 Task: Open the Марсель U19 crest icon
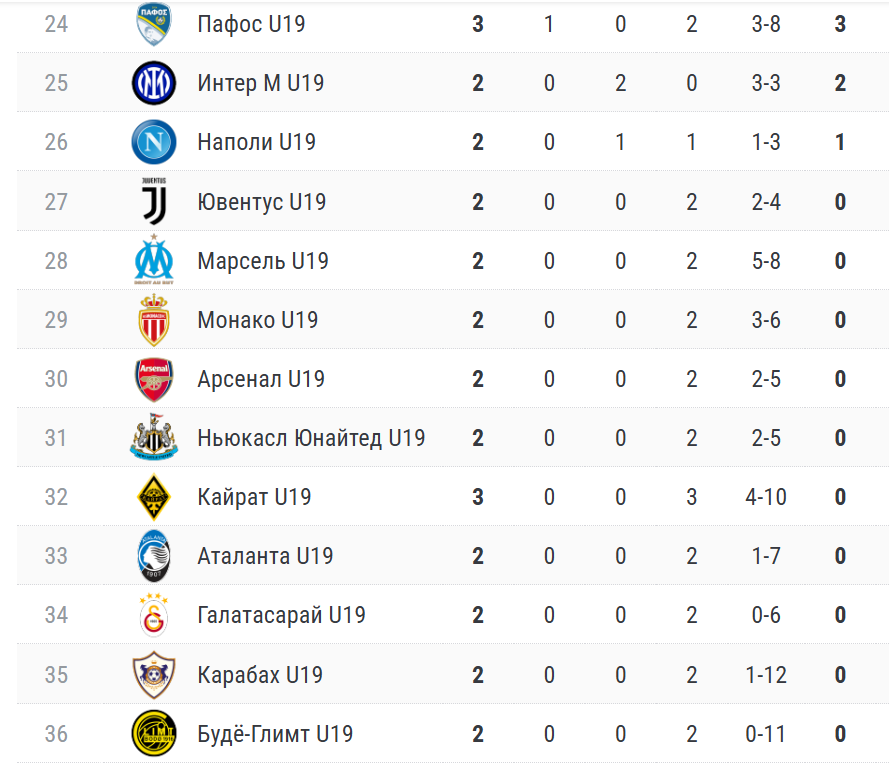click(154, 261)
